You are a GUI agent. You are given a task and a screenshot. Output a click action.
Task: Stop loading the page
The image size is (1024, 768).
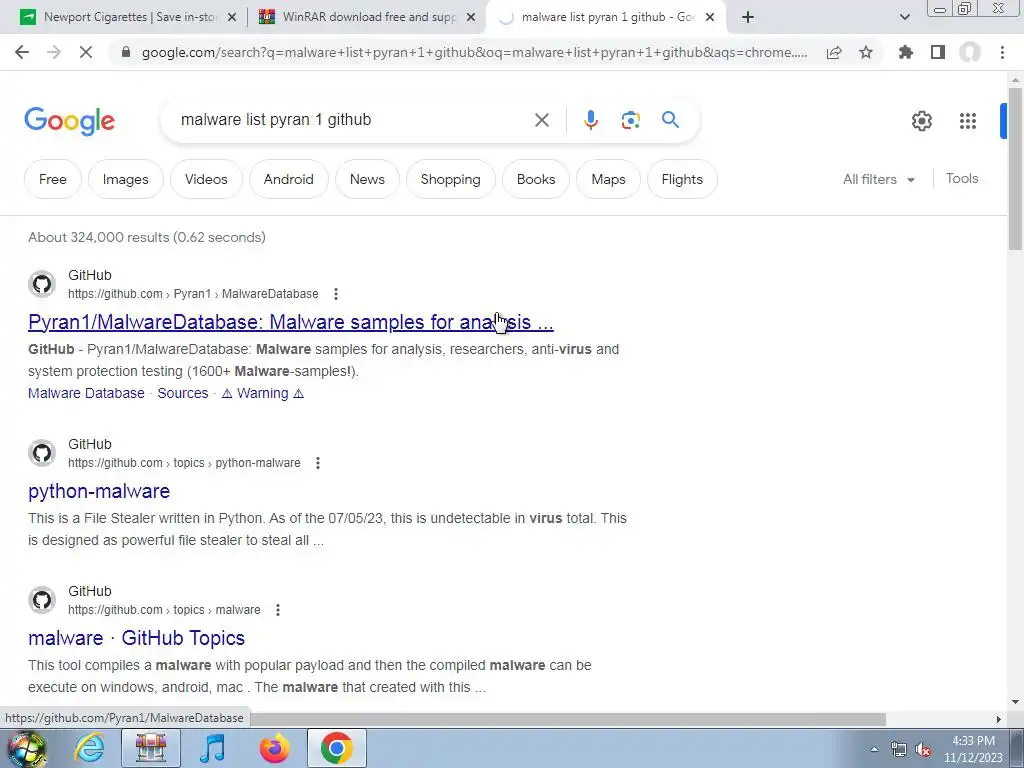(86, 52)
